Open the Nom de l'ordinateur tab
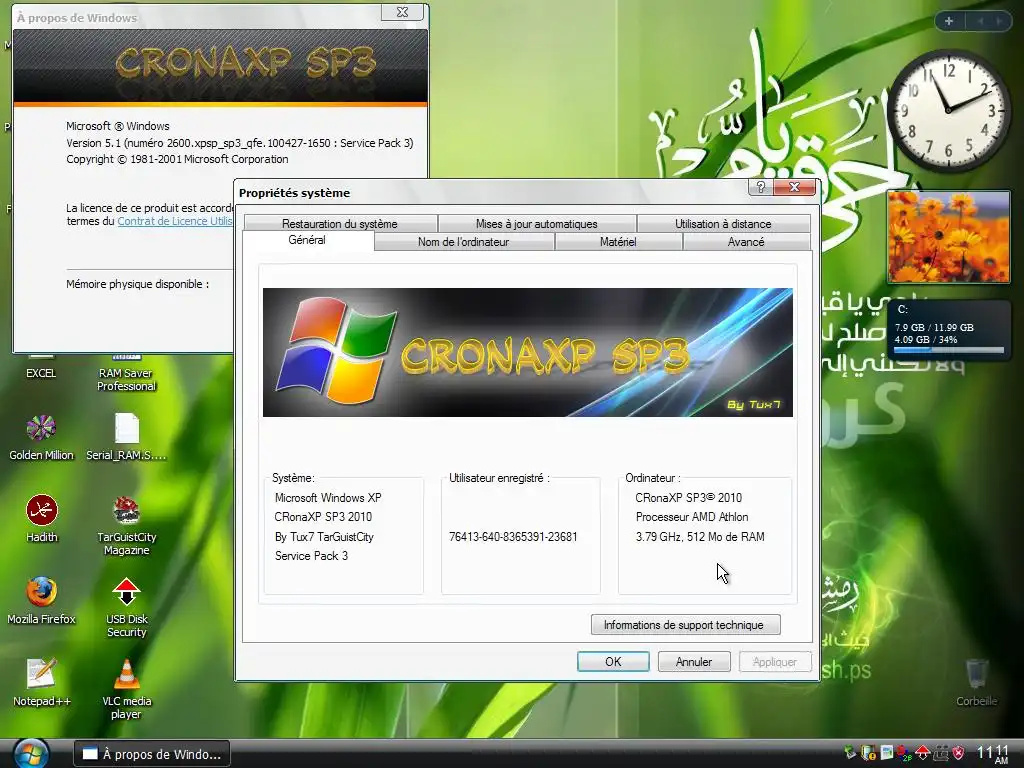1024x768 pixels. click(464, 242)
